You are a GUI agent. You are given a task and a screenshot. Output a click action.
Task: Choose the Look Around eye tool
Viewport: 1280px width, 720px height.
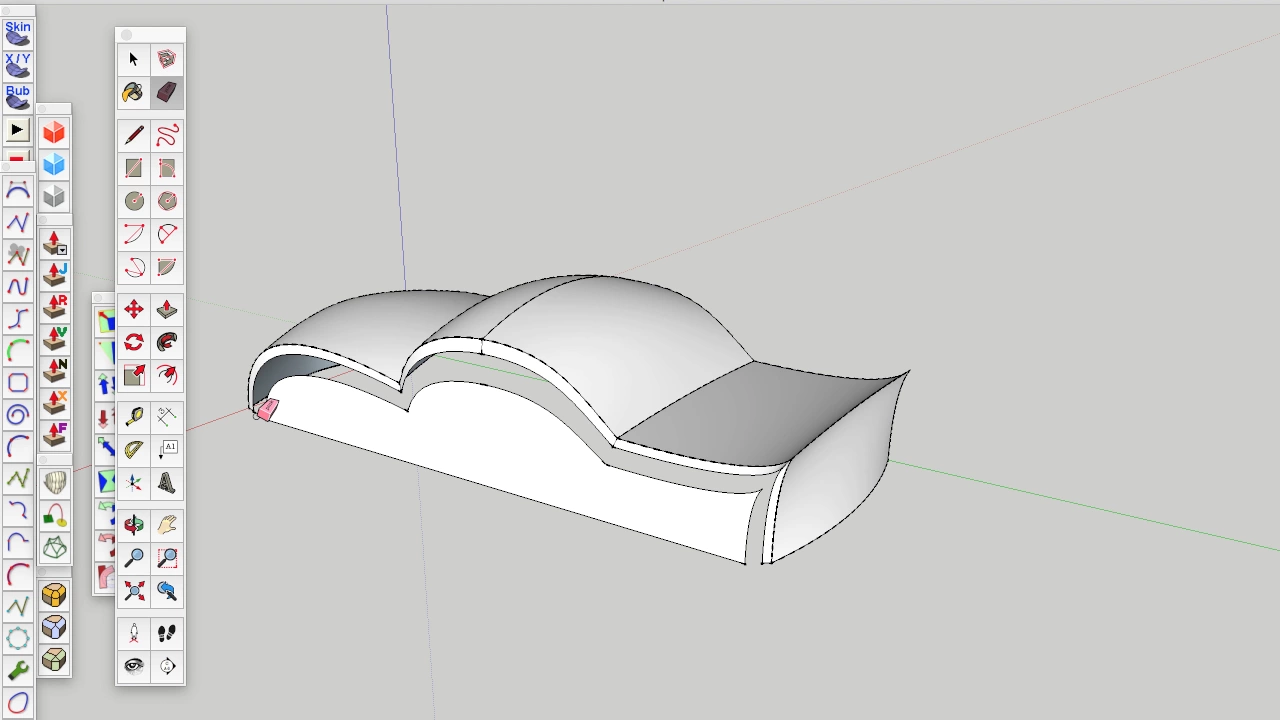pos(134,667)
